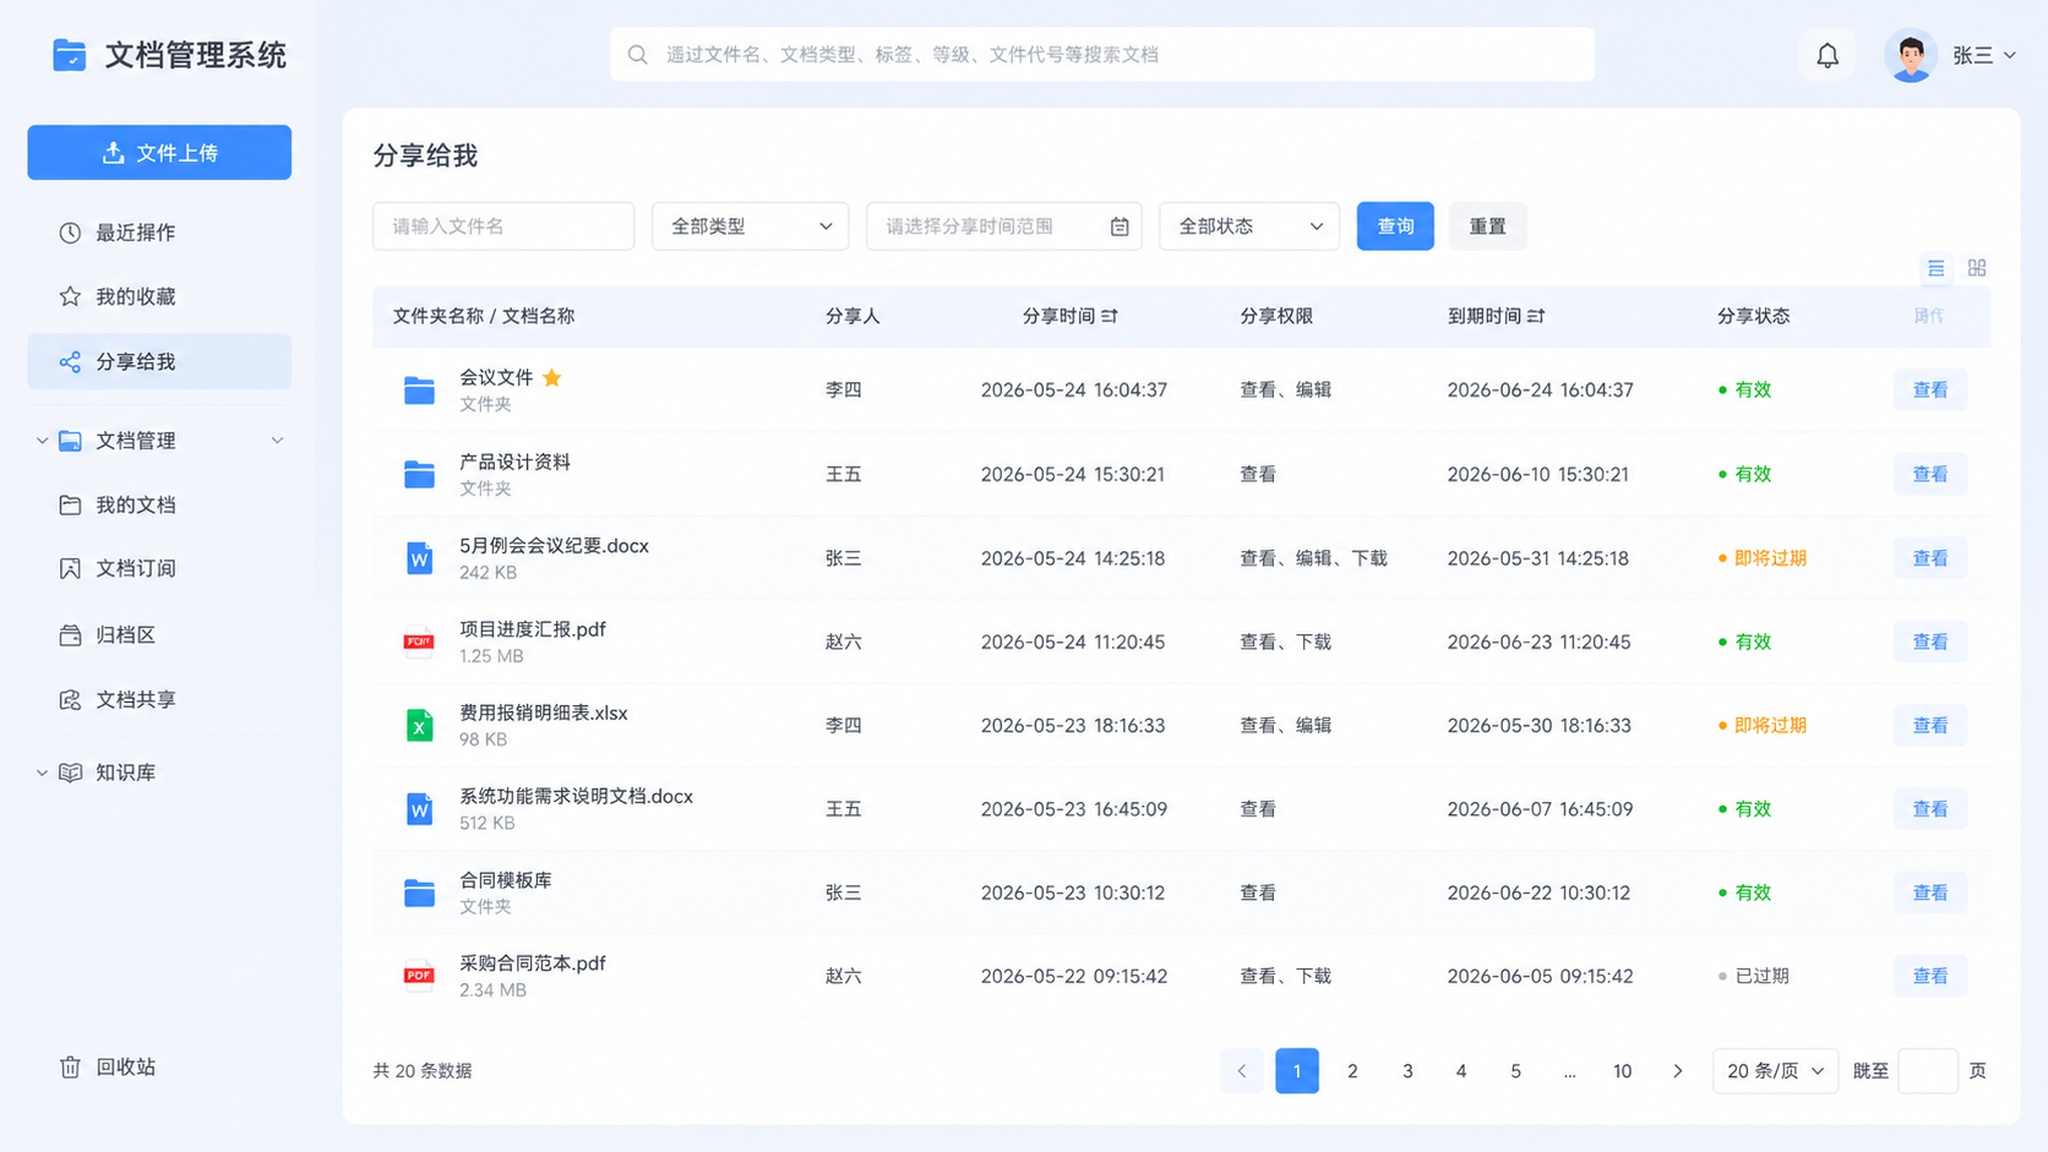Click the 产品设计资料 folder icon
This screenshot has height=1152, width=2048.
pos(419,474)
